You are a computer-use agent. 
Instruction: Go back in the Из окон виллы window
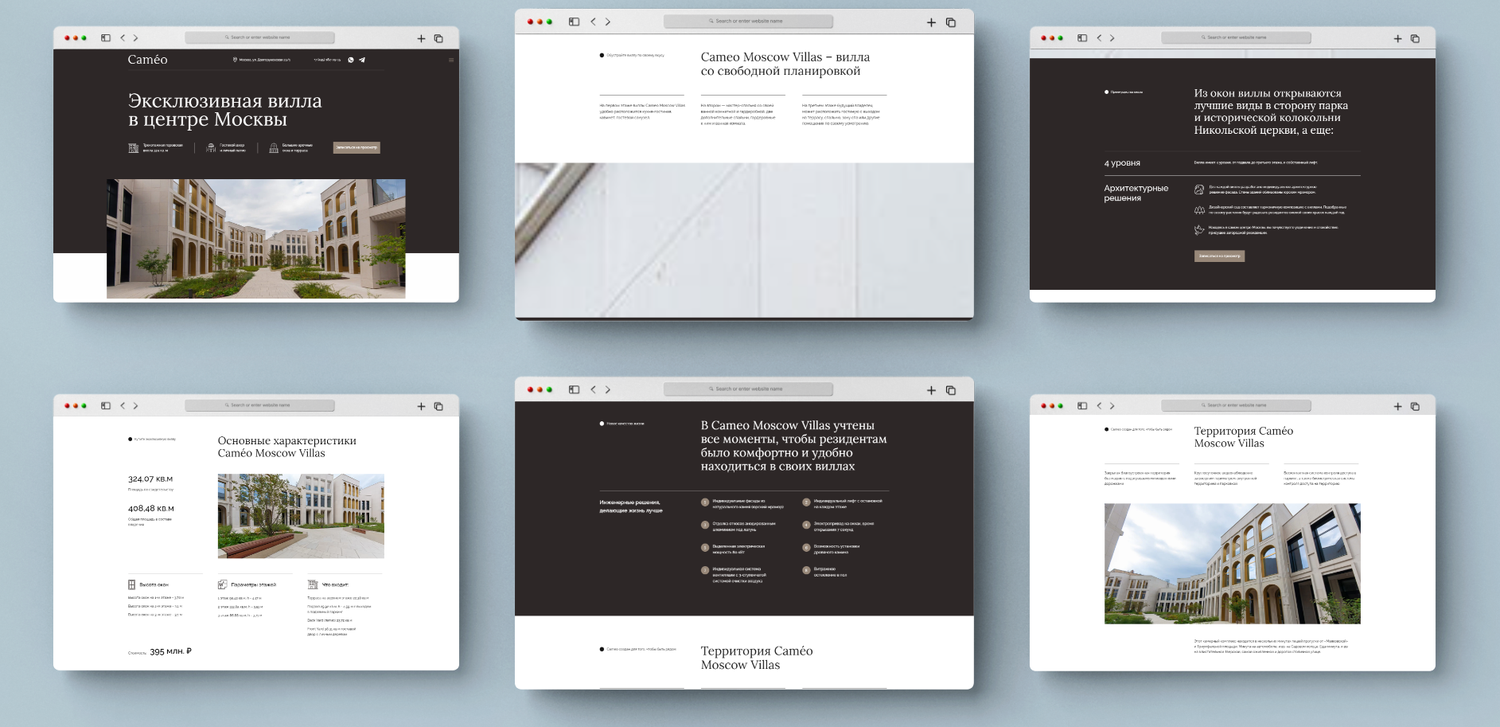pos(1100,38)
